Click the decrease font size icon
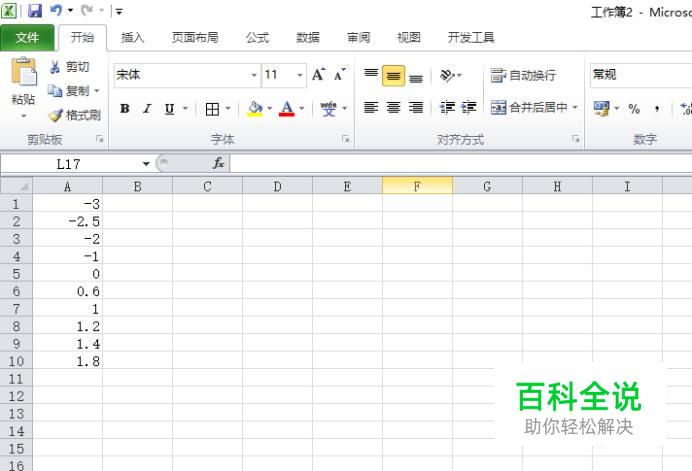 340,75
